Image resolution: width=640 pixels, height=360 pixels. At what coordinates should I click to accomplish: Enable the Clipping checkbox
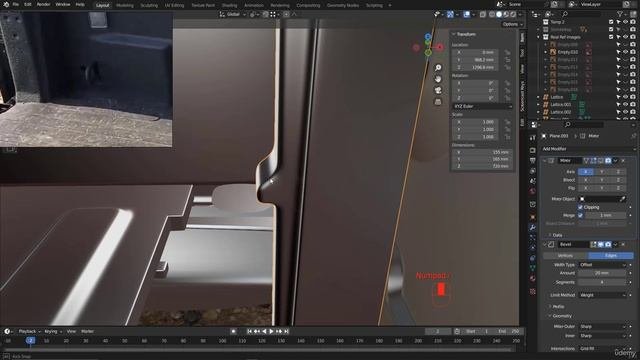[580, 207]
